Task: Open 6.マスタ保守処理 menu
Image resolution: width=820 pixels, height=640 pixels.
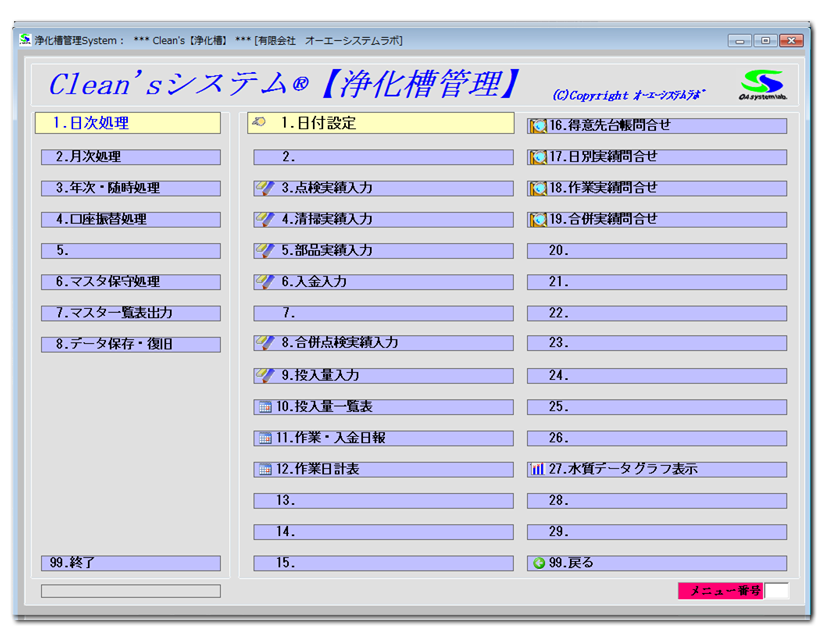Action: [x=131, y=282]
